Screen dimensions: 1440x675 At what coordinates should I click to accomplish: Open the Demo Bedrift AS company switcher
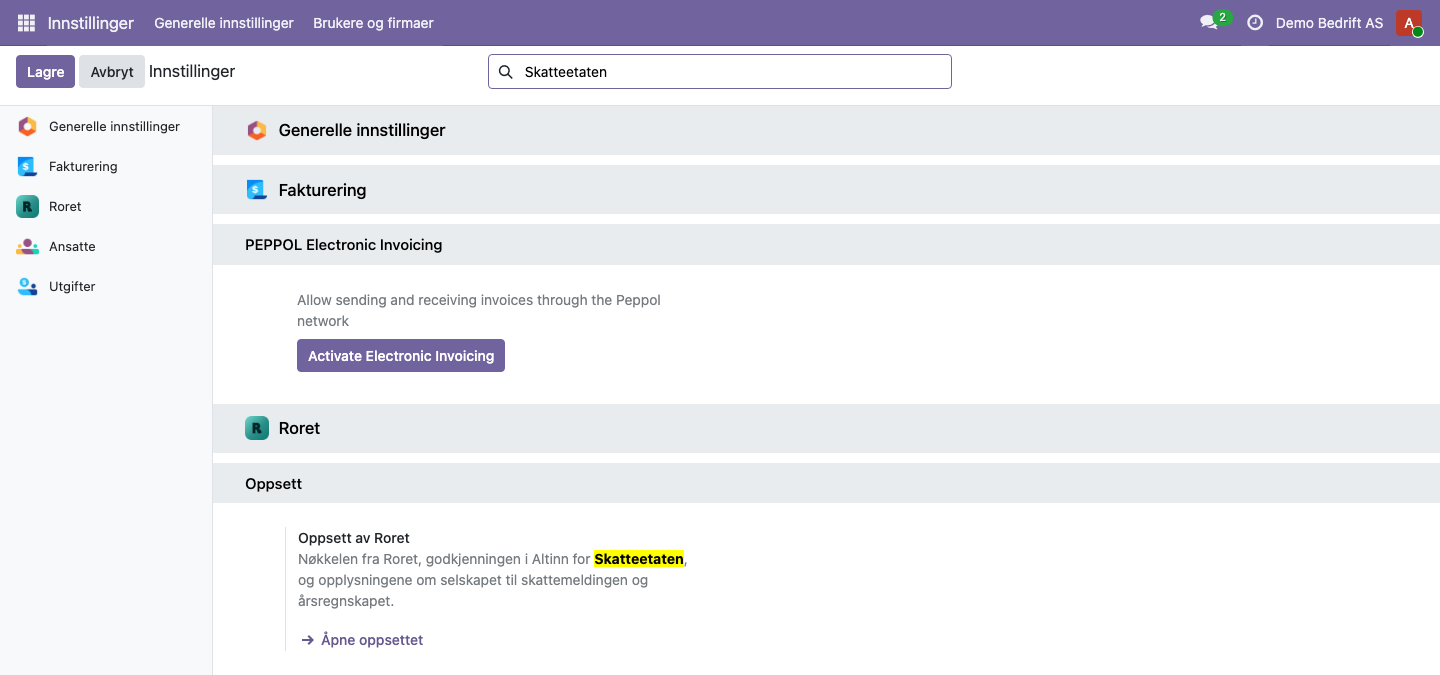pyautogui.click(x=1329, y=23)
